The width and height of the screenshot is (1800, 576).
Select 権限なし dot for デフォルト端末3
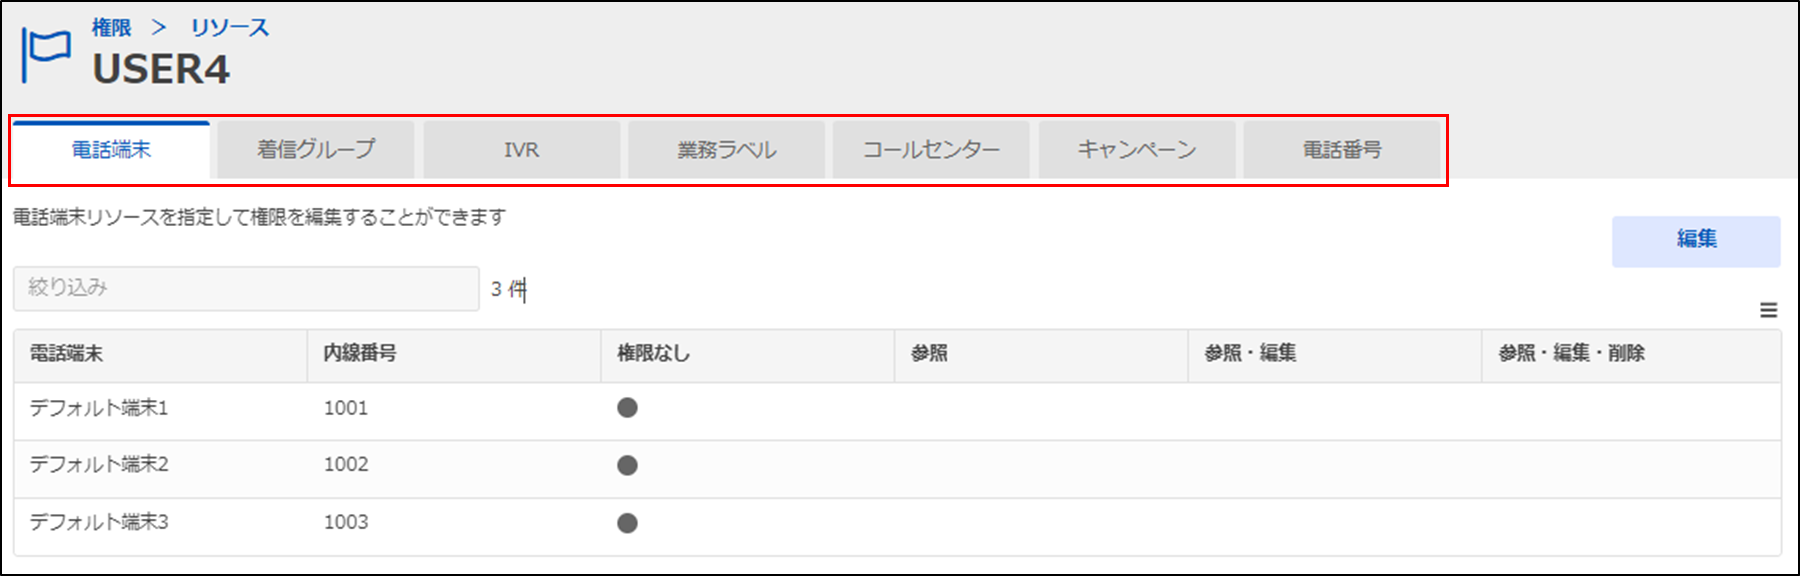pos(627,523)
